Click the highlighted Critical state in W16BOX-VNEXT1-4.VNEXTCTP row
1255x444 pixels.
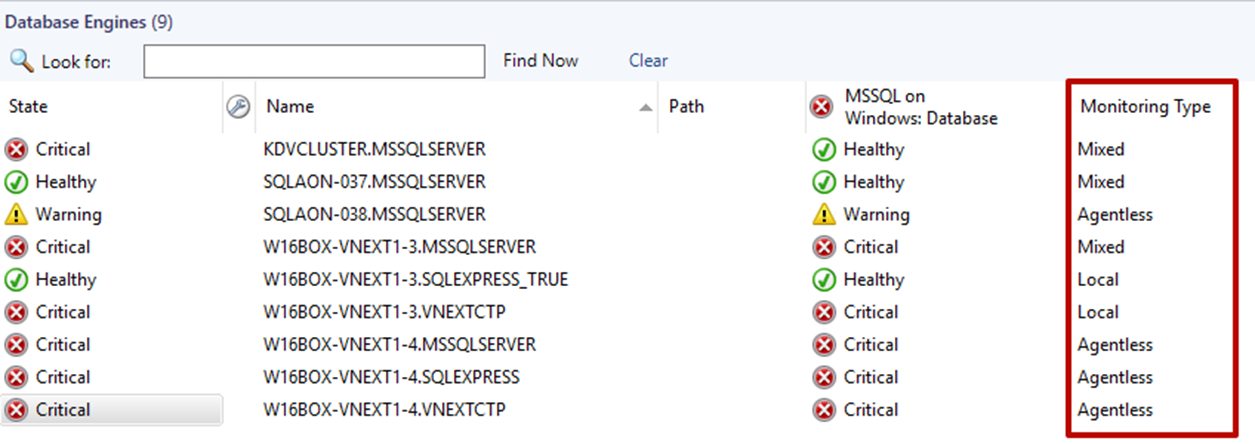(x=63, y=410)
